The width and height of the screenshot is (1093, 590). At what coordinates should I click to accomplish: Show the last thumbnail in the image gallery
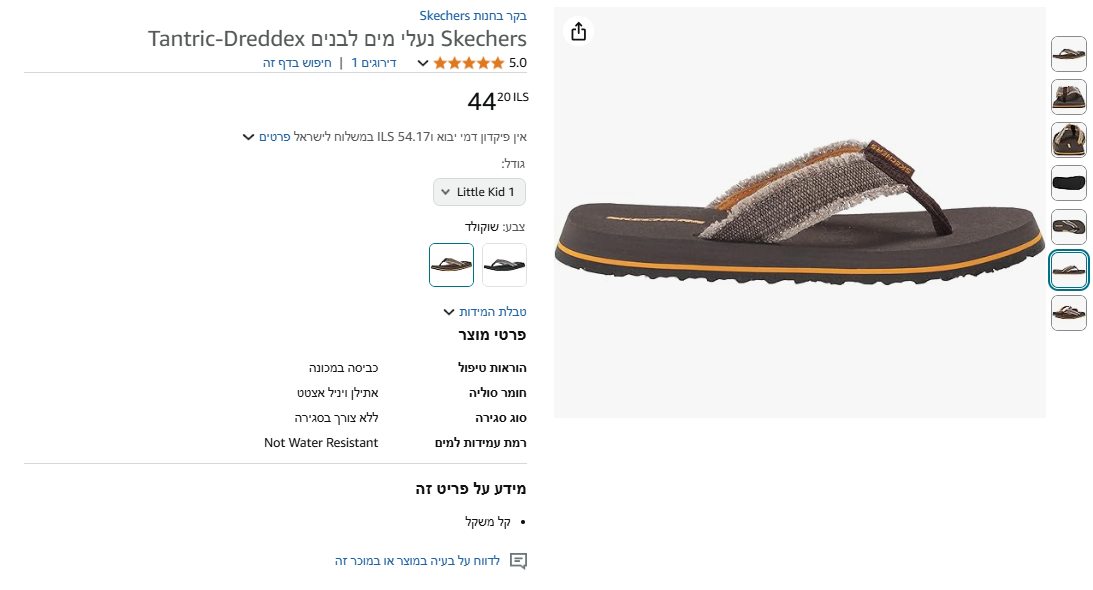click(x=1068, y=313)
